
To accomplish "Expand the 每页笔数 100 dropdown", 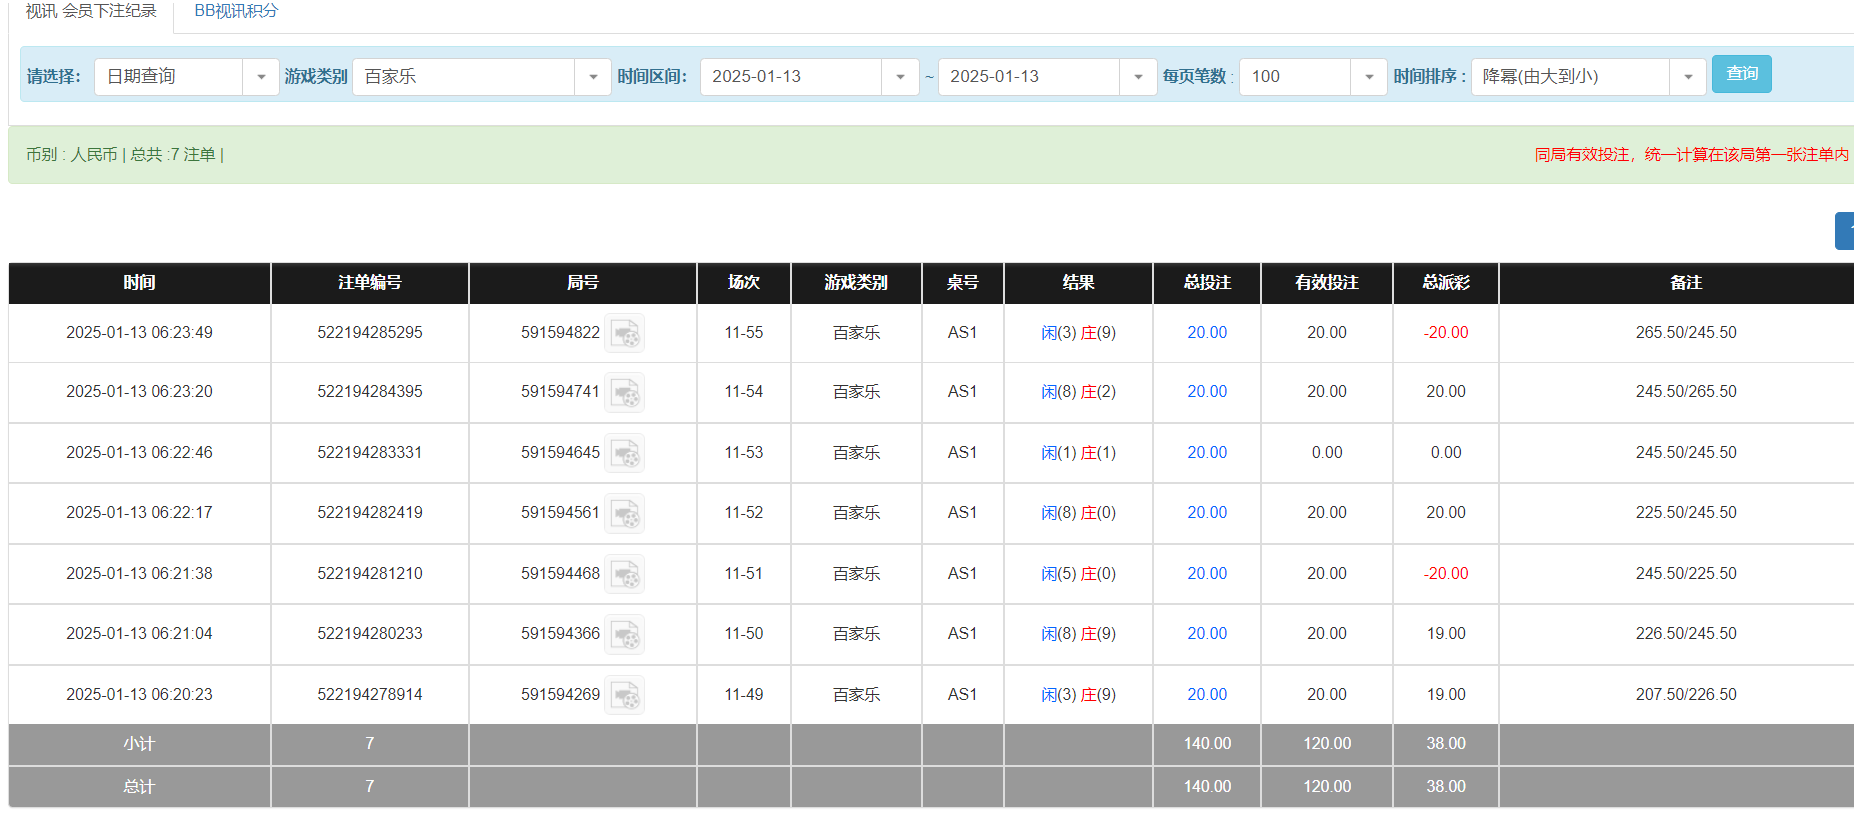I will tap(1368, 77).
